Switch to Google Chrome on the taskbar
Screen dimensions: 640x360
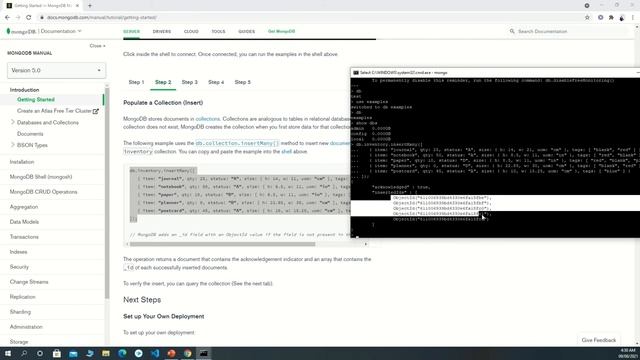pyautogui.click(x=188, y=353)
